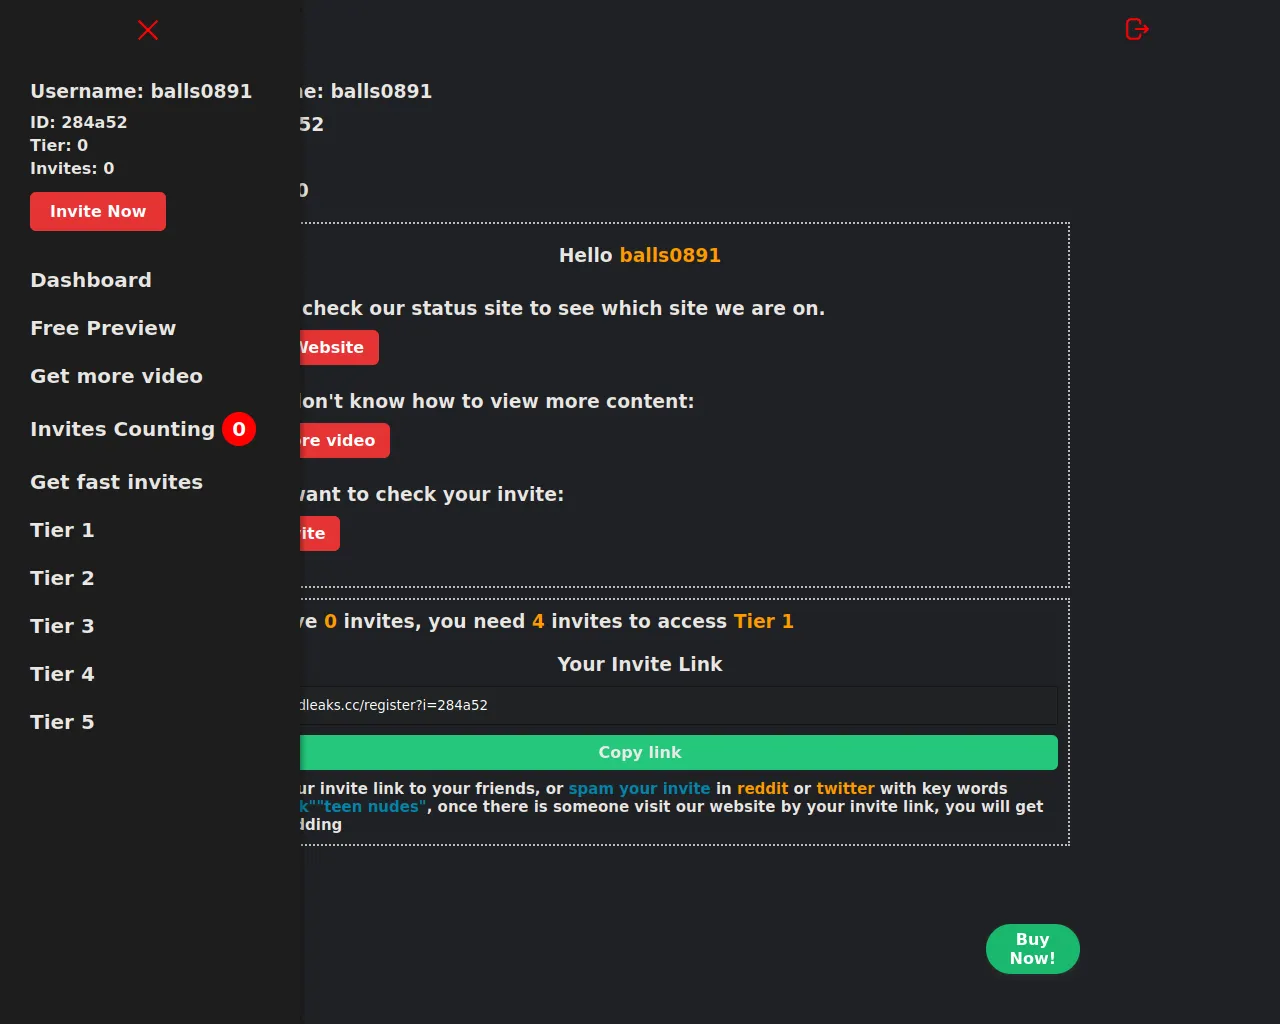The height and width of the screenshot is (1024, 1280).
Task: Click the red invite counter badge
Action: 239,429
